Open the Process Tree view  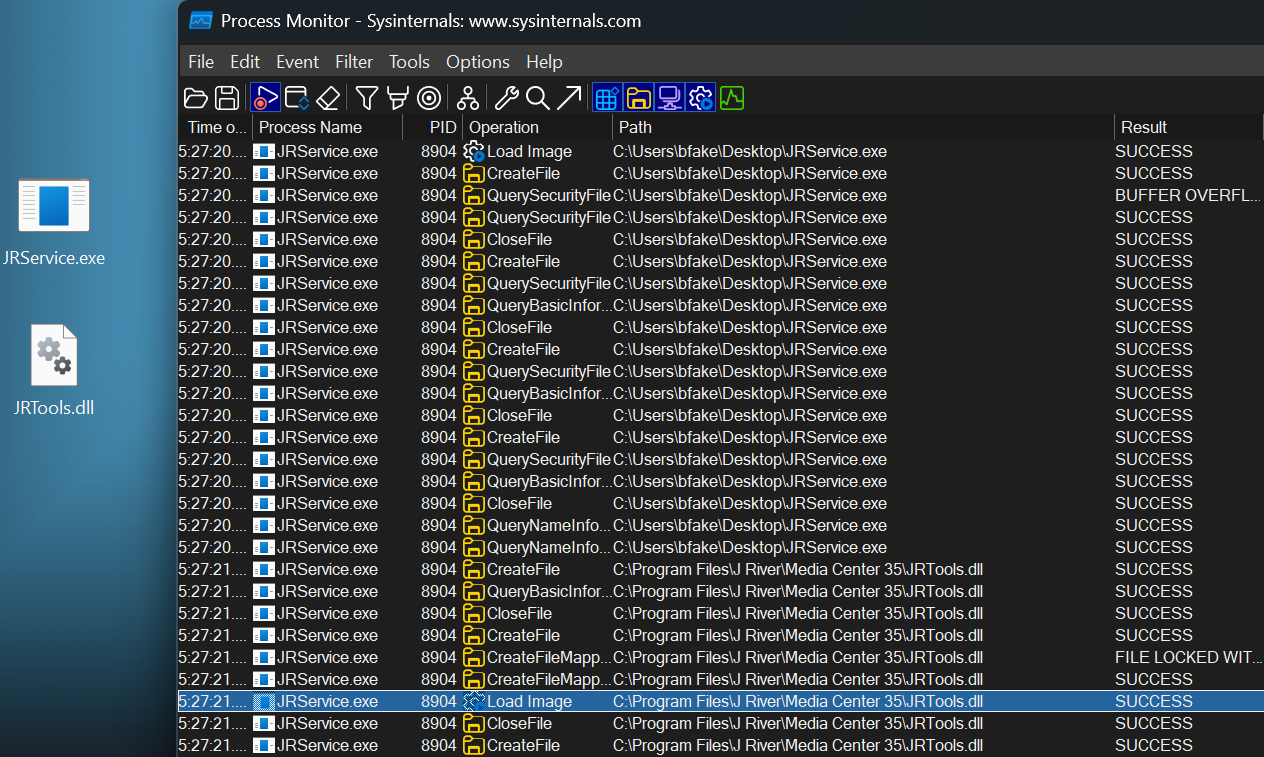[x=467, y=97]
